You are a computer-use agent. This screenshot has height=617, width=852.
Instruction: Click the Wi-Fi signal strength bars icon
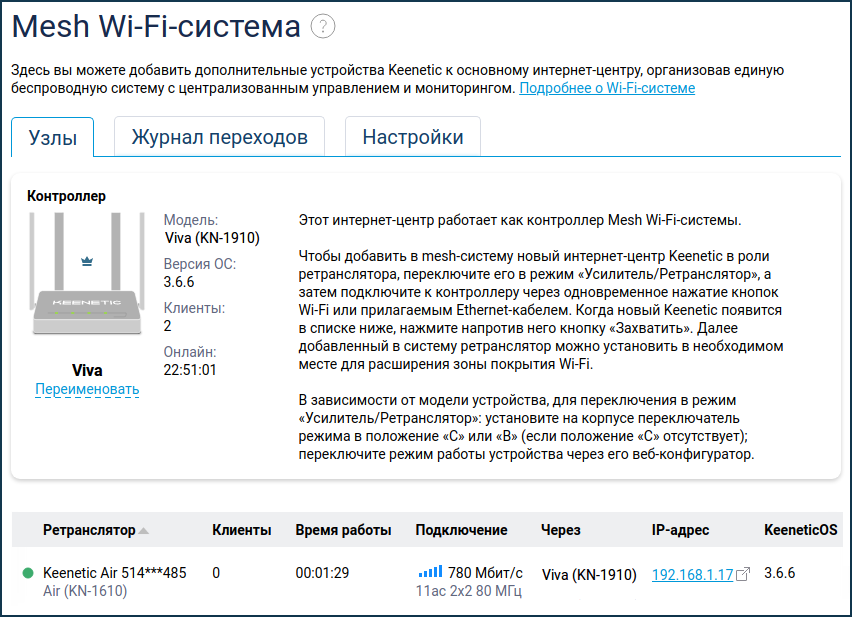point(430,571)
